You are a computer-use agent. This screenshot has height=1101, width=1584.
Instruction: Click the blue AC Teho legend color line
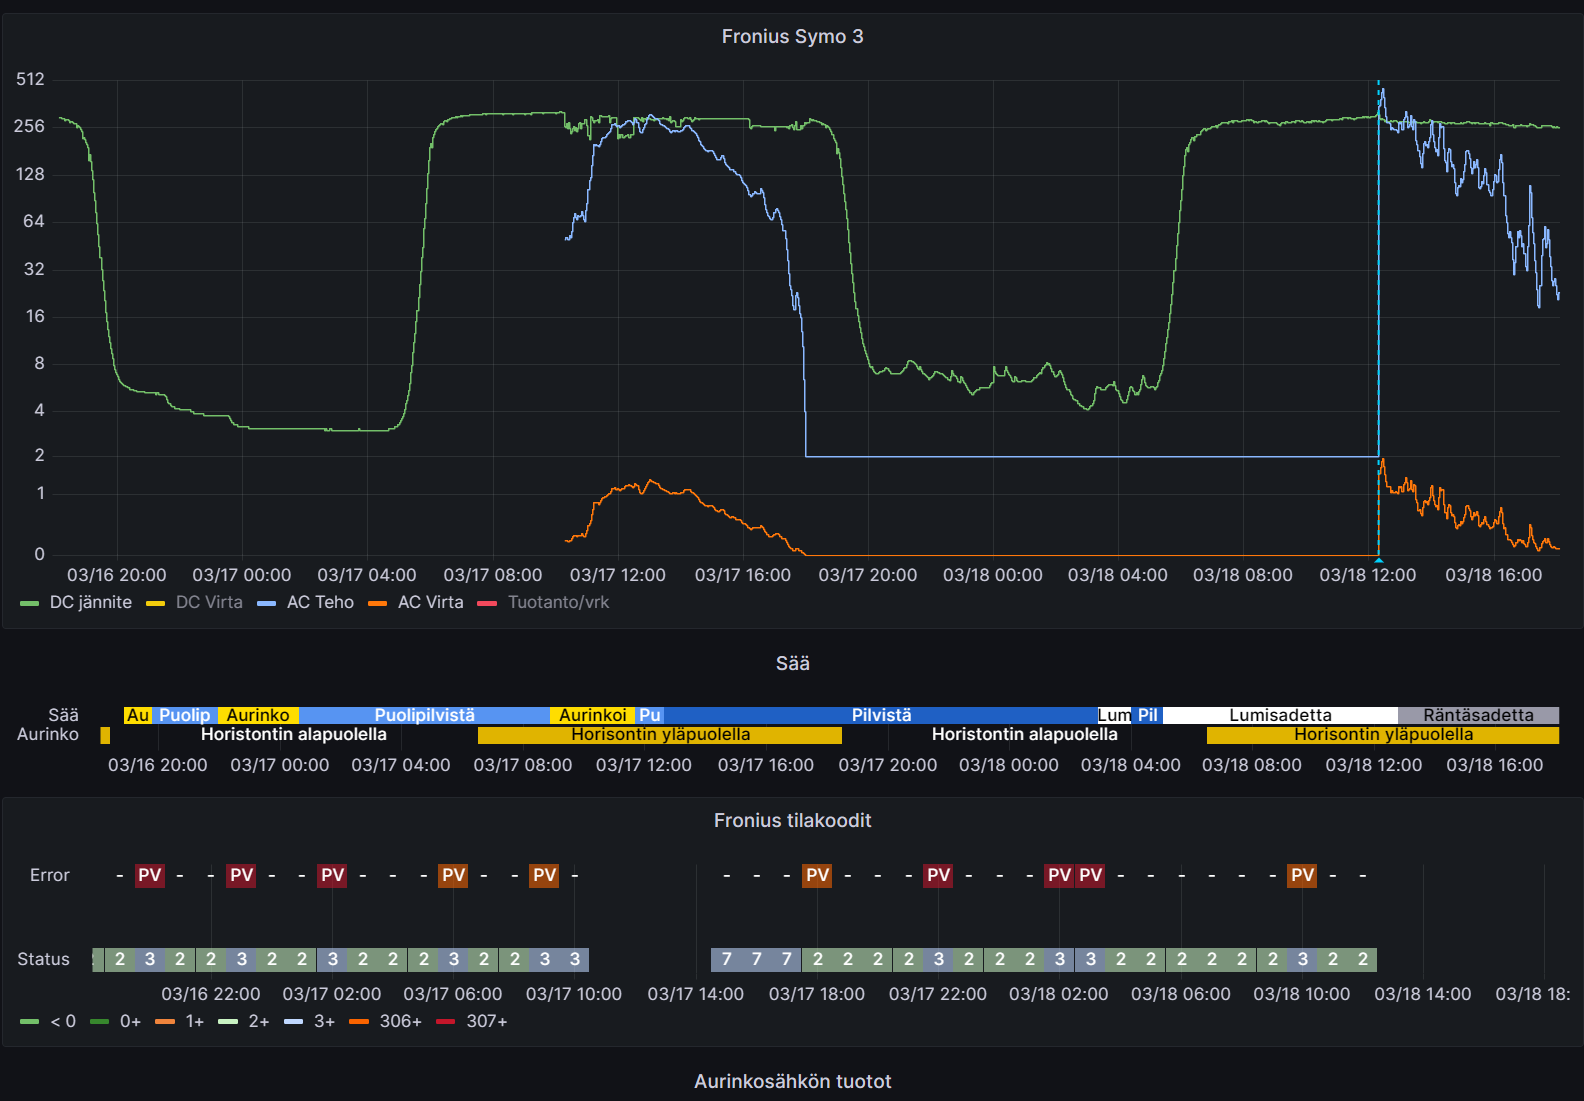tap(266, 603)
